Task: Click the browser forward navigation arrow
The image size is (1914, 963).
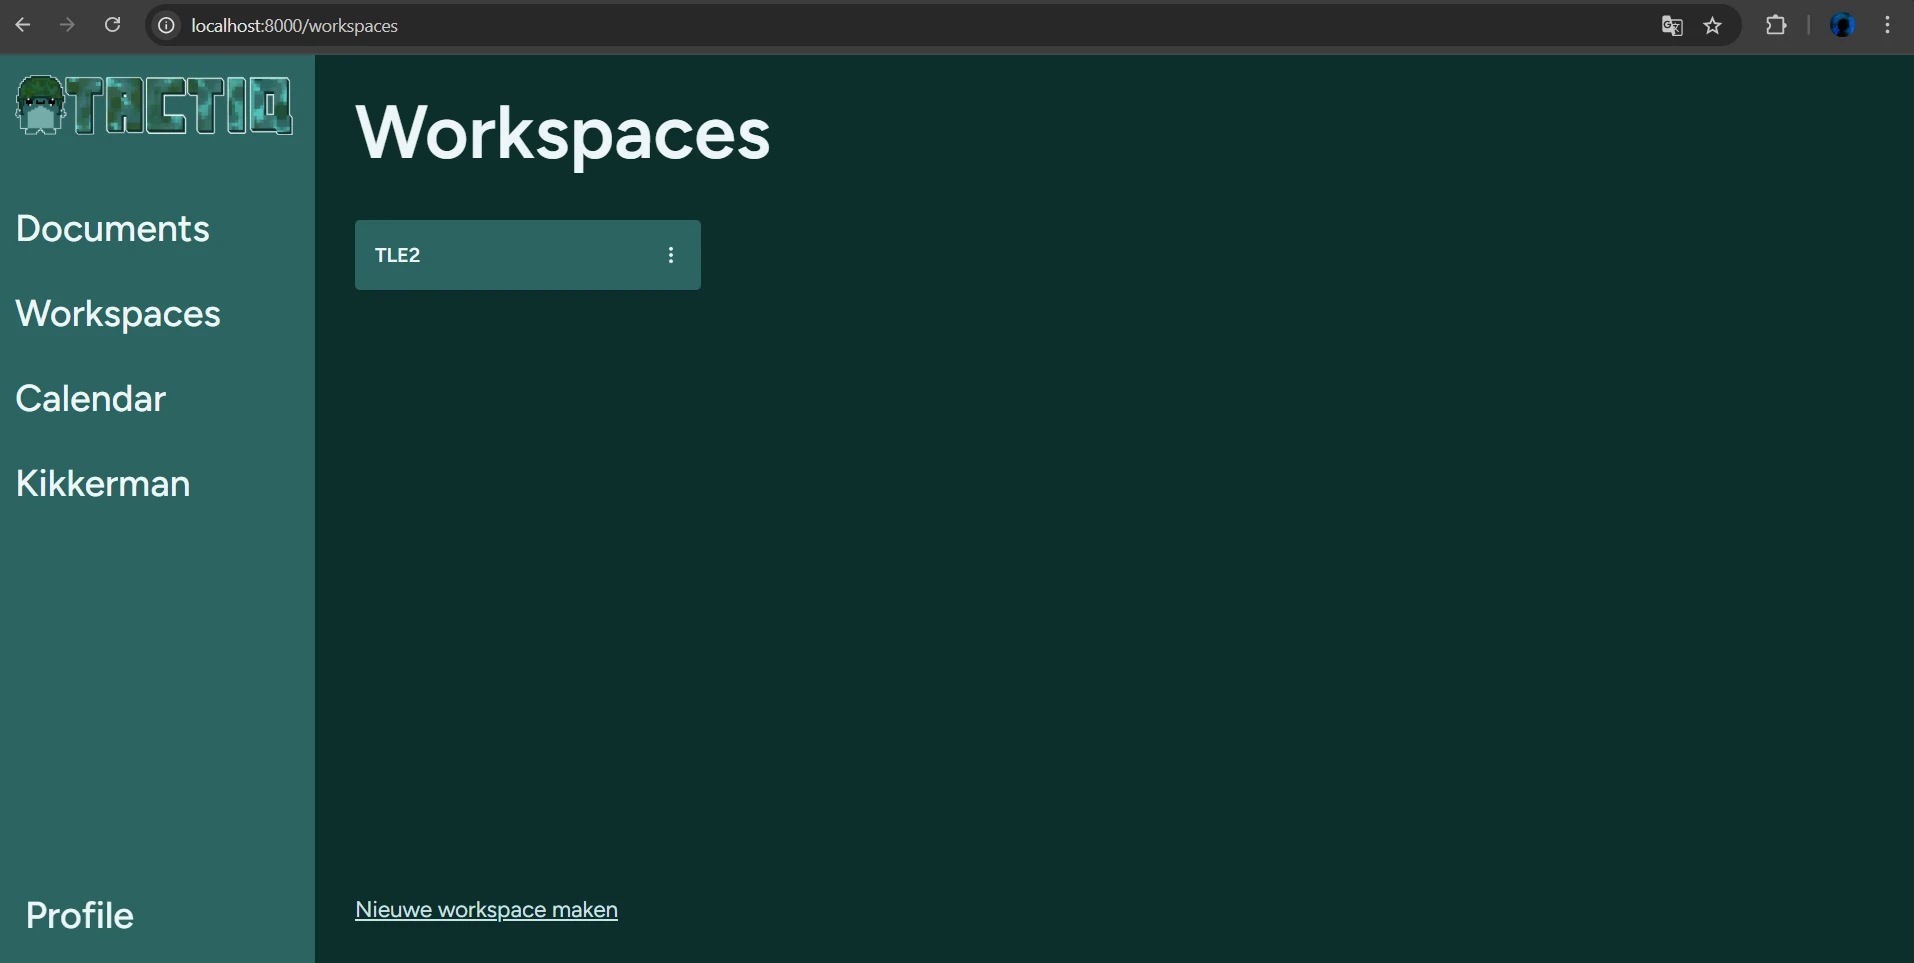Action: [x=67, y=25]
